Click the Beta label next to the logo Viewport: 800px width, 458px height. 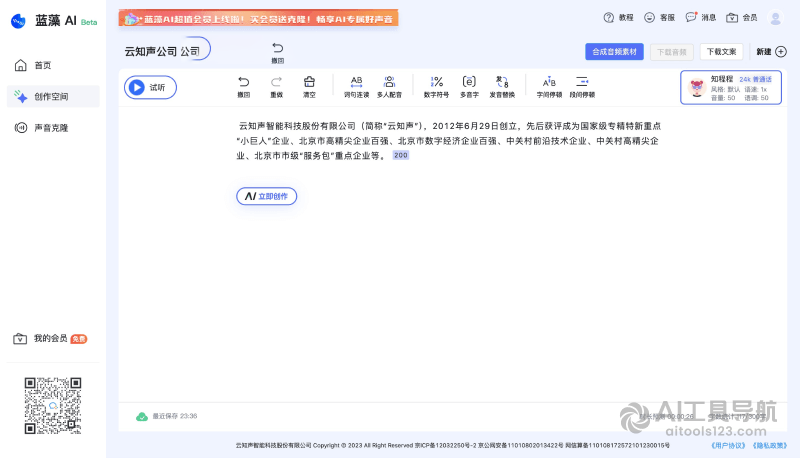click(89, 22)
